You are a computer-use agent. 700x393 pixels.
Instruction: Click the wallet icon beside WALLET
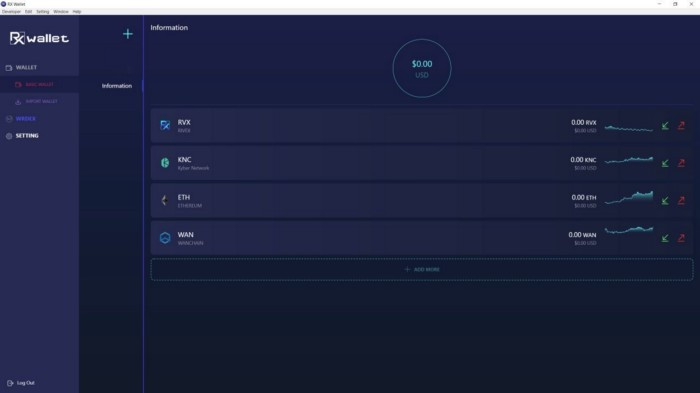9,68
